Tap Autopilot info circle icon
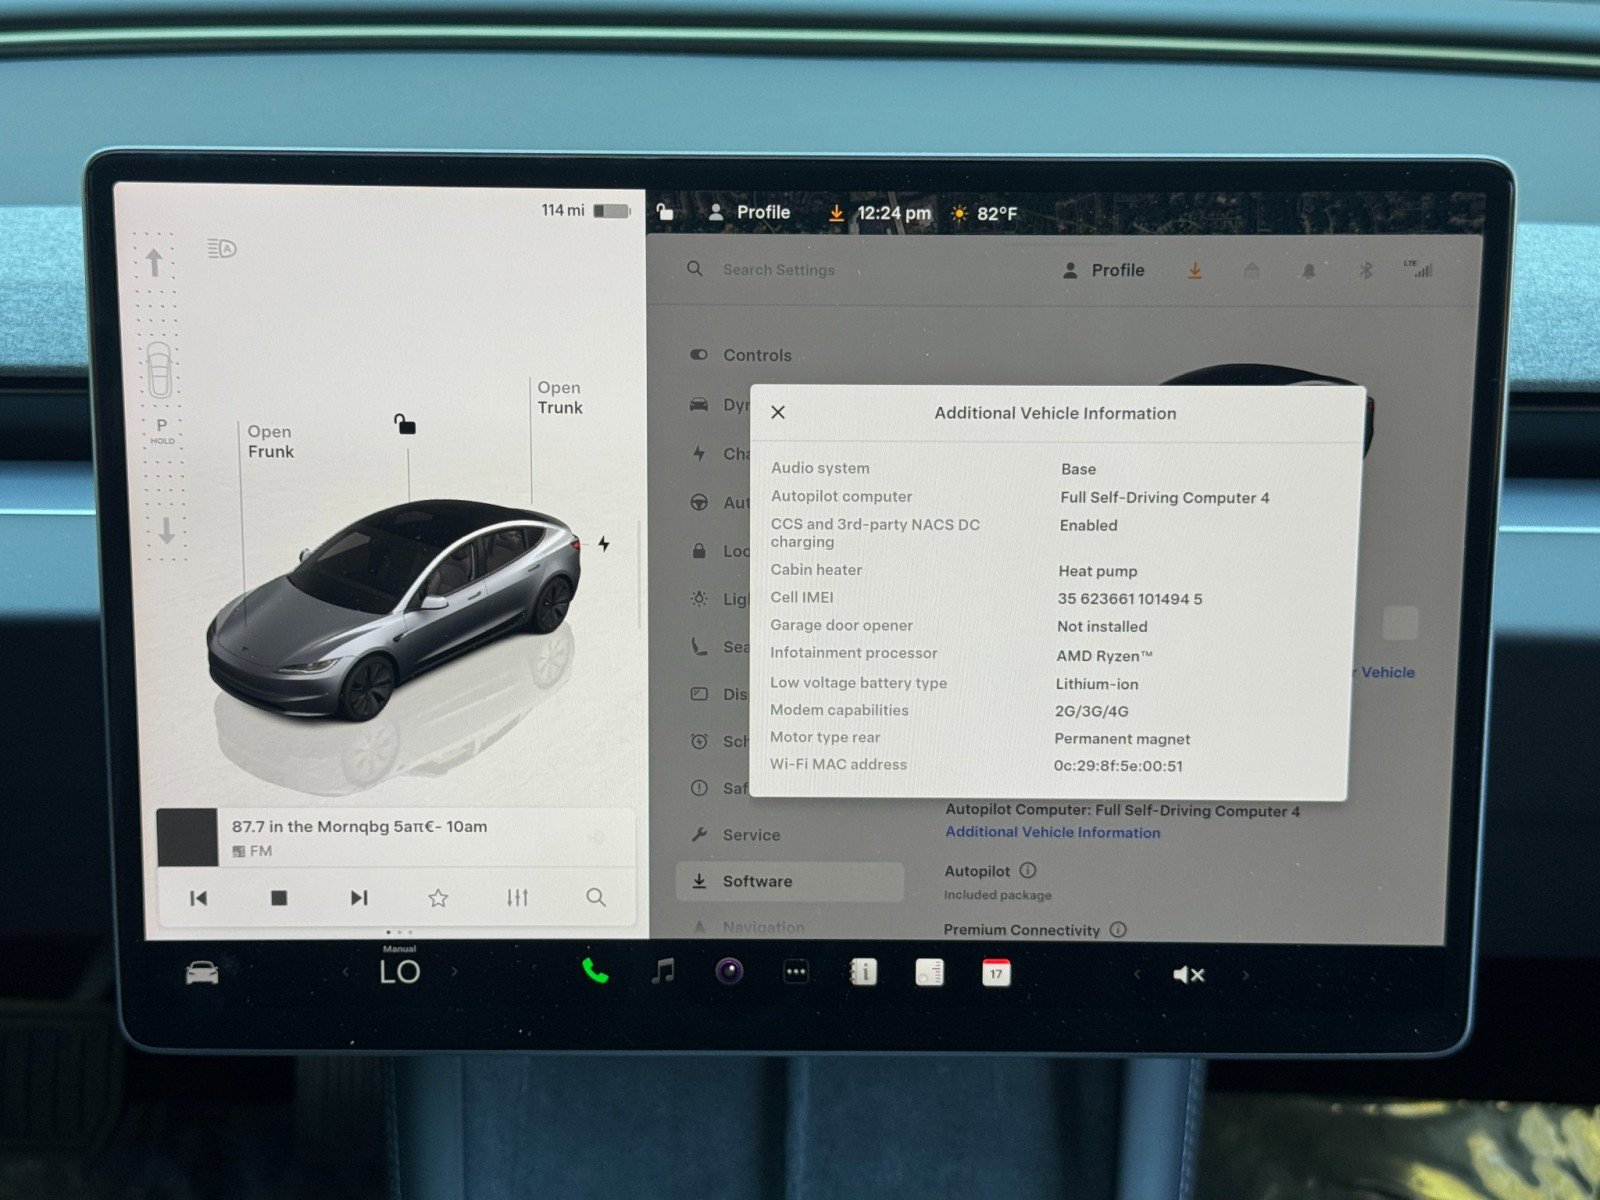Image resolution: width=1600 pixels, height=1200 pixels. click(1028, 870)
